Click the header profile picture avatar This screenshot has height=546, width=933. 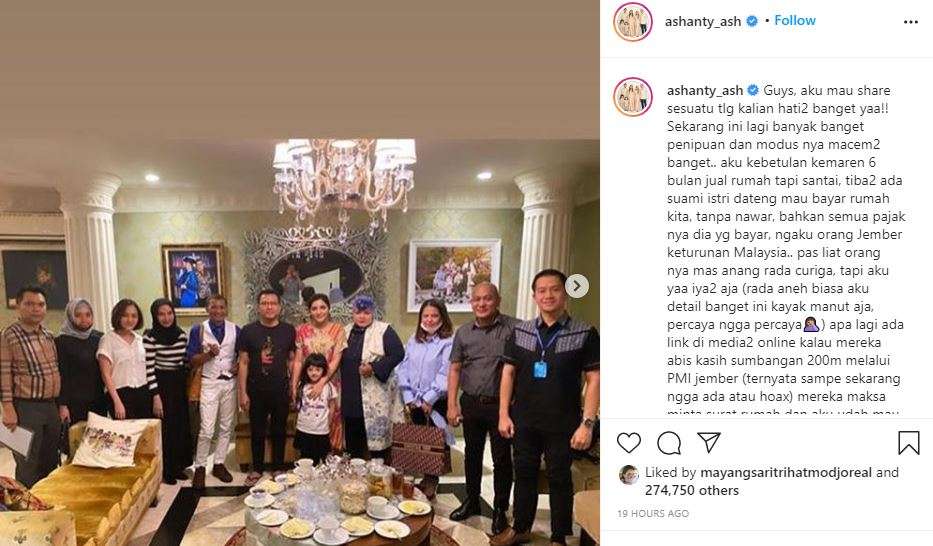pyautogui.click(x=633, y=21)
